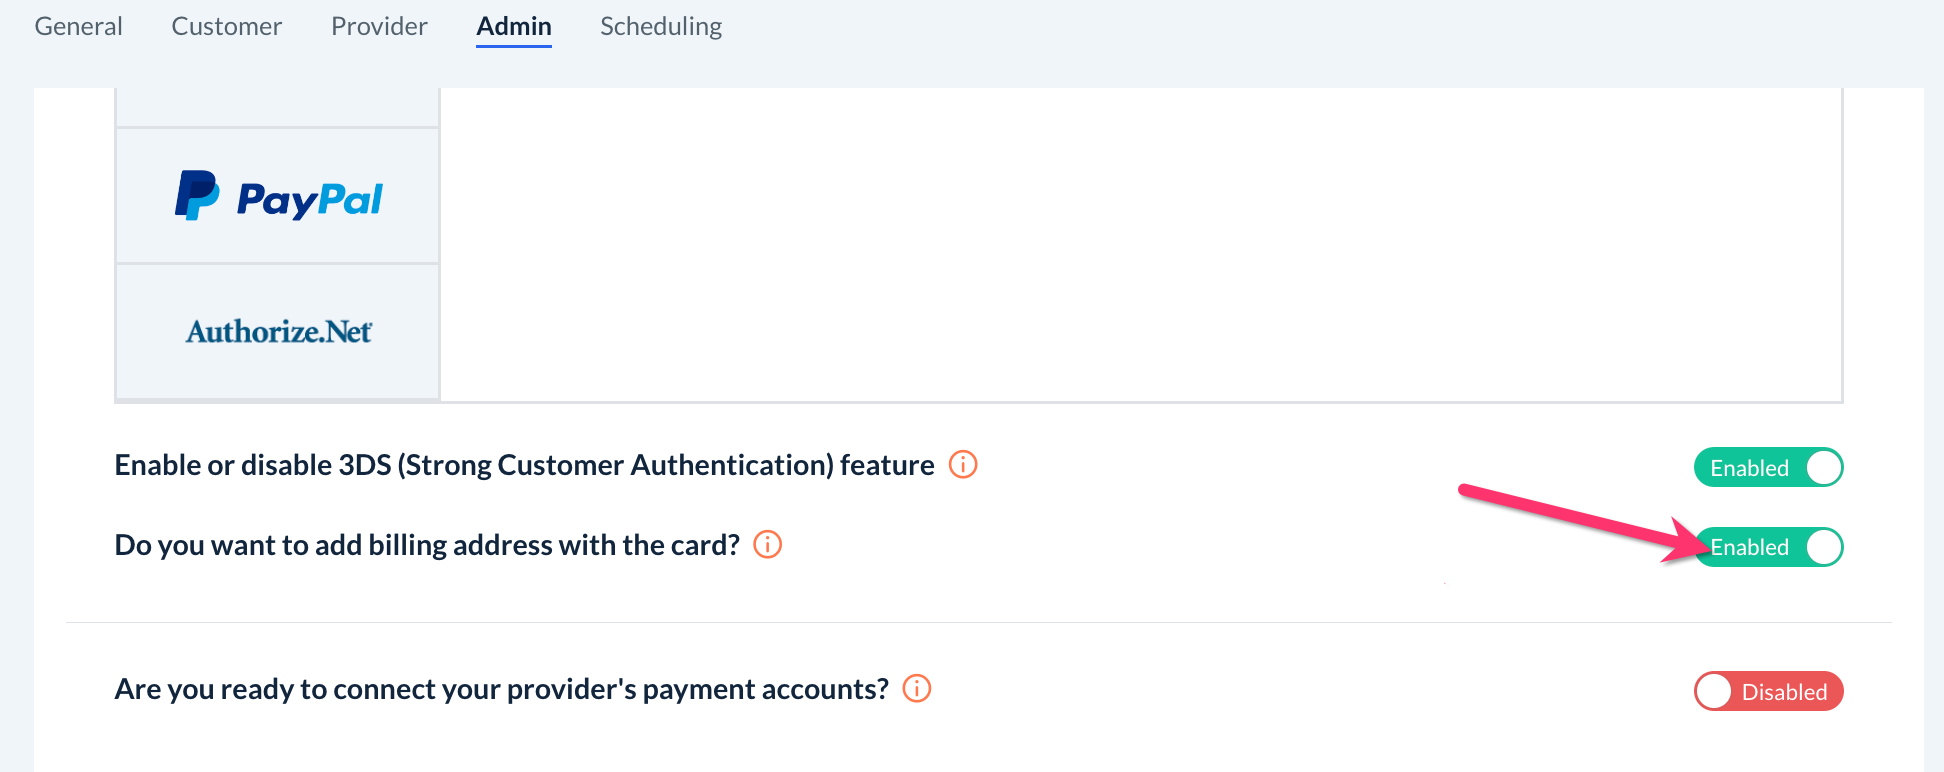Open the Scheduling tab
Screen dimensions: 1944x772
[661, 26]
